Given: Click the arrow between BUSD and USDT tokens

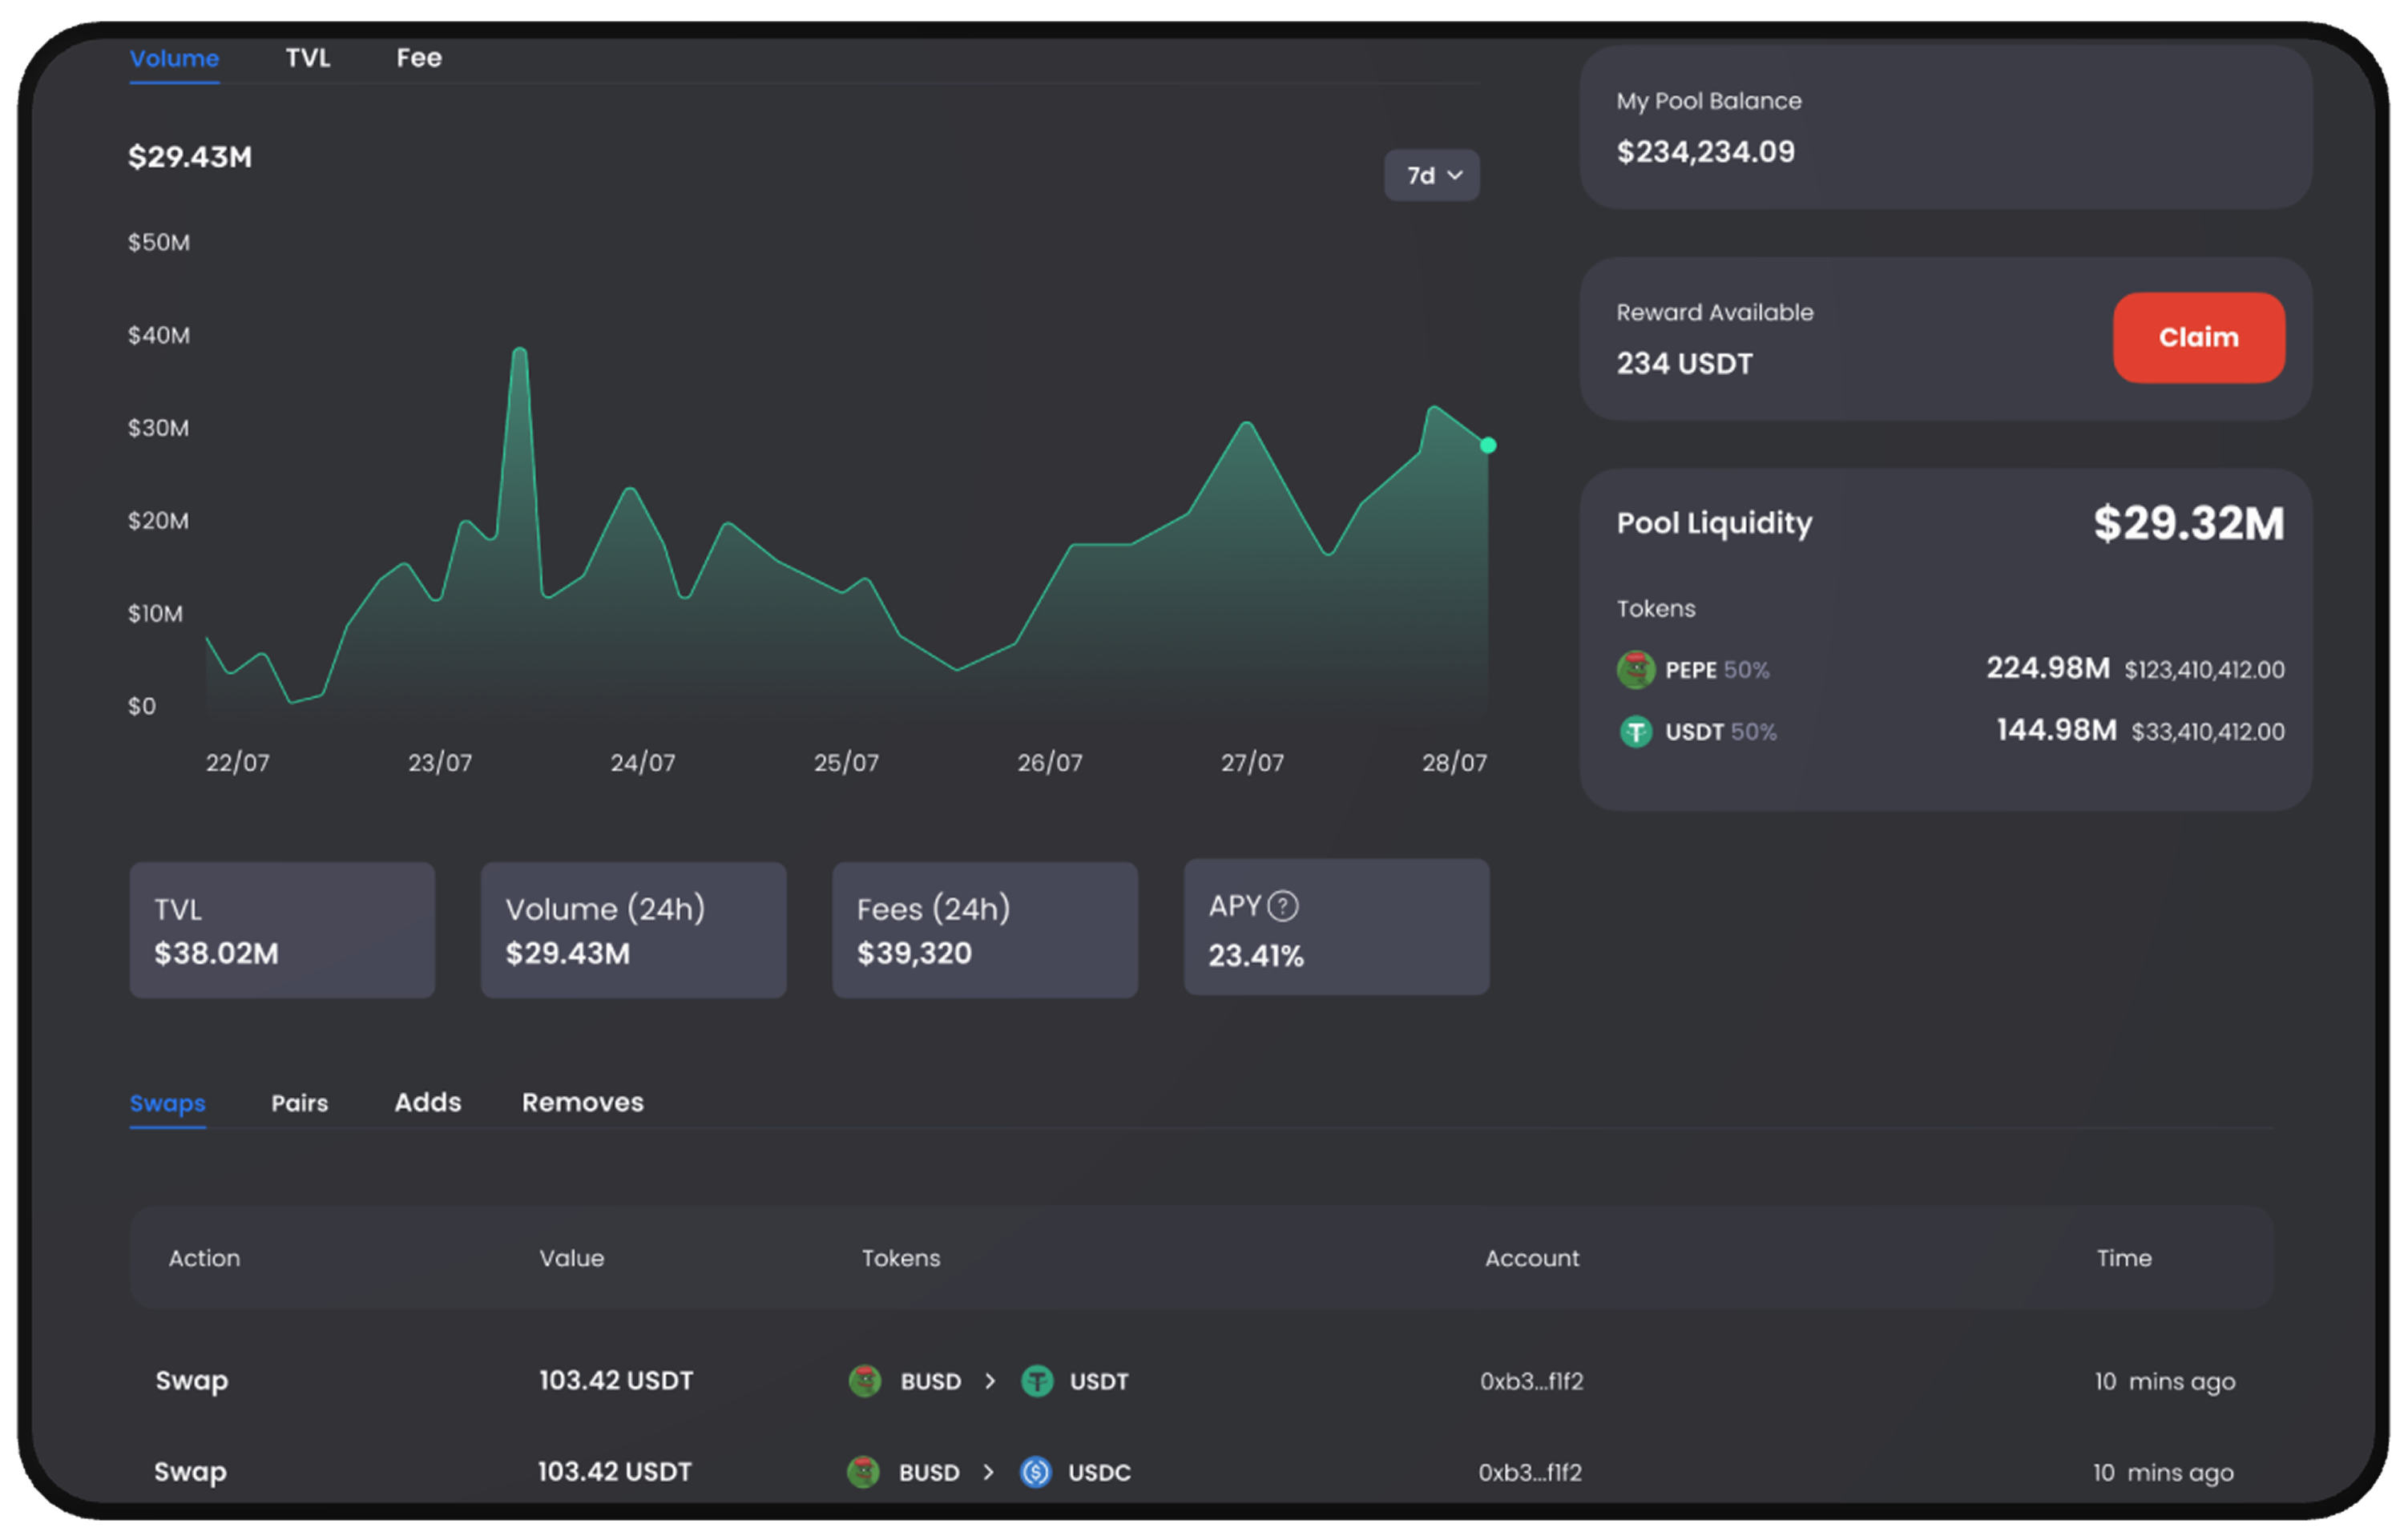Looking at the screenshot, I should tap(991, 1381).
